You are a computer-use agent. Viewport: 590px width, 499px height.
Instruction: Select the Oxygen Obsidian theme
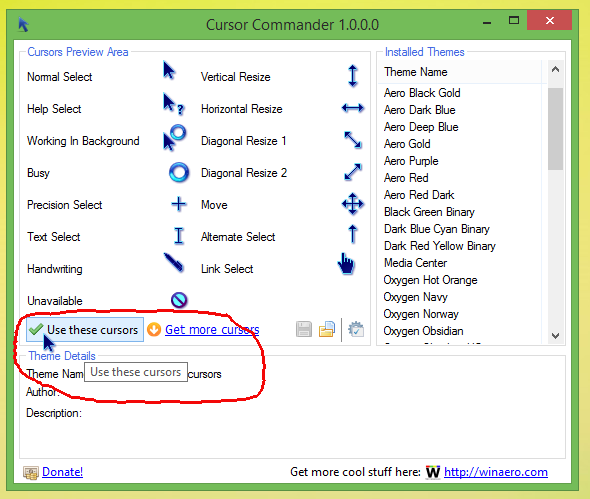click(x=423, y=331)
